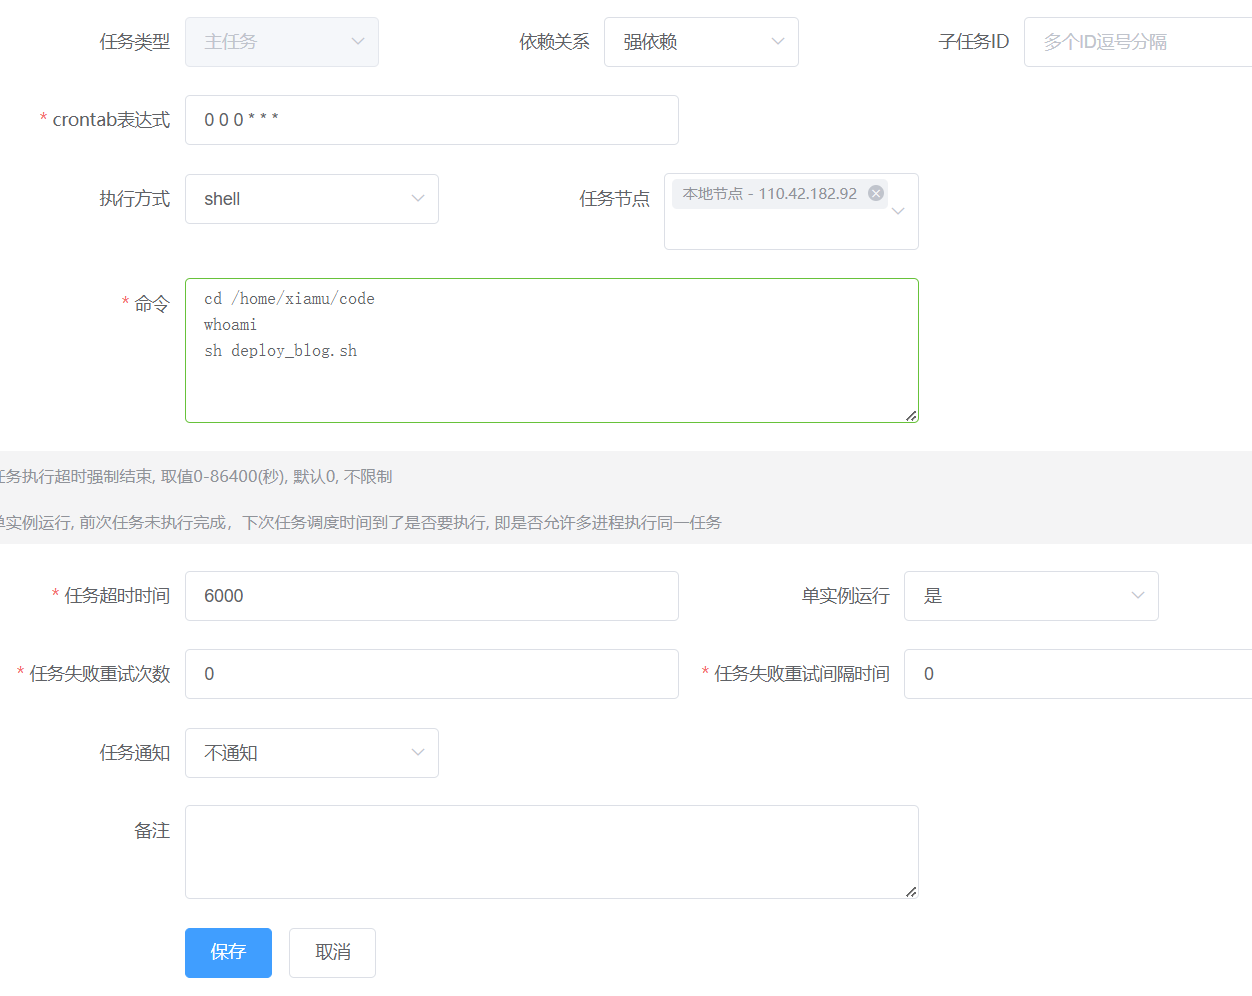Screen dimensions: 1252x996
Task: Click the 单实例运行 dropdown arrow icon
Action: (x=1137, y=595)
